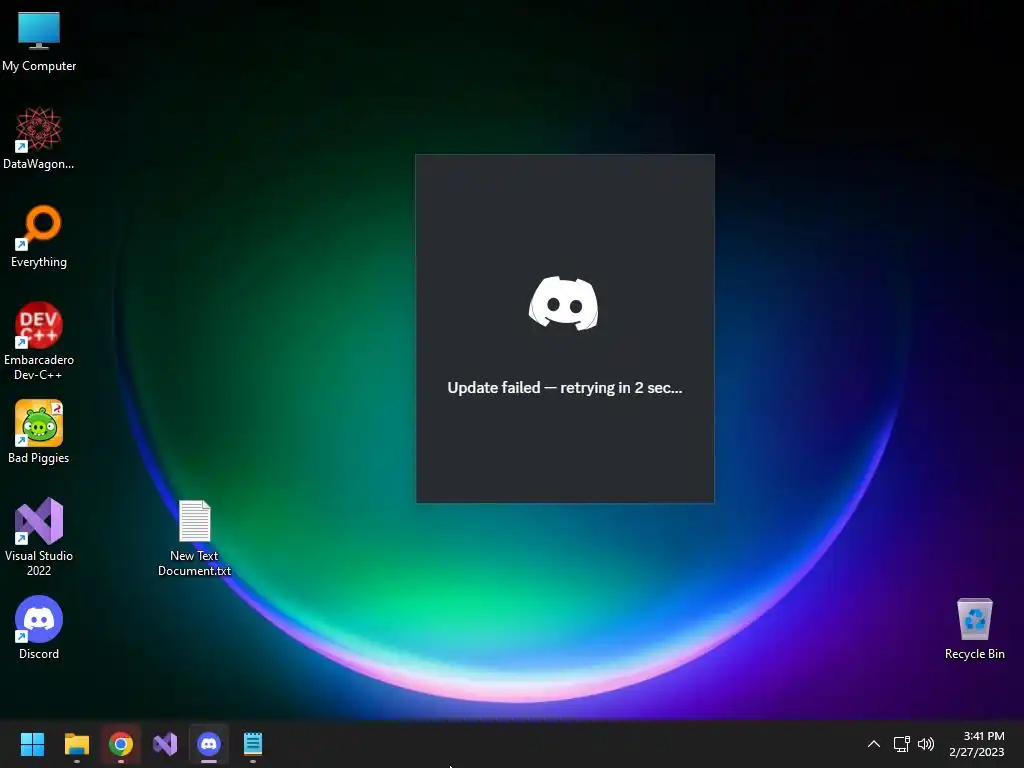1024x768 pixels.
Task: Select the Discord desktop shortcut
Action: pos(39,628)
